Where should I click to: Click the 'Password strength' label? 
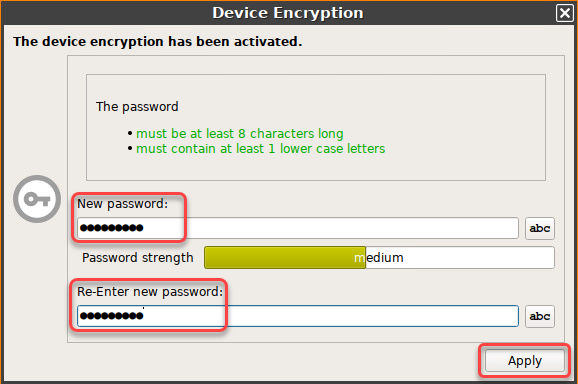[137, 258]
